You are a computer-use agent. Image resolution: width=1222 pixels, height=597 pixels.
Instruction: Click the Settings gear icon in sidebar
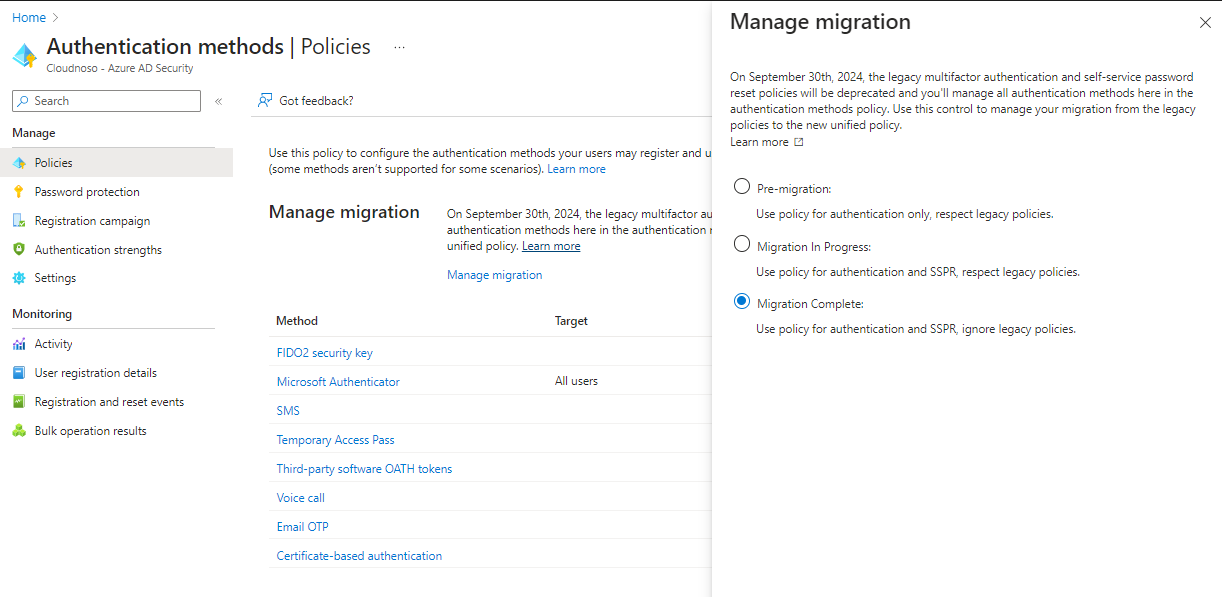19,278
